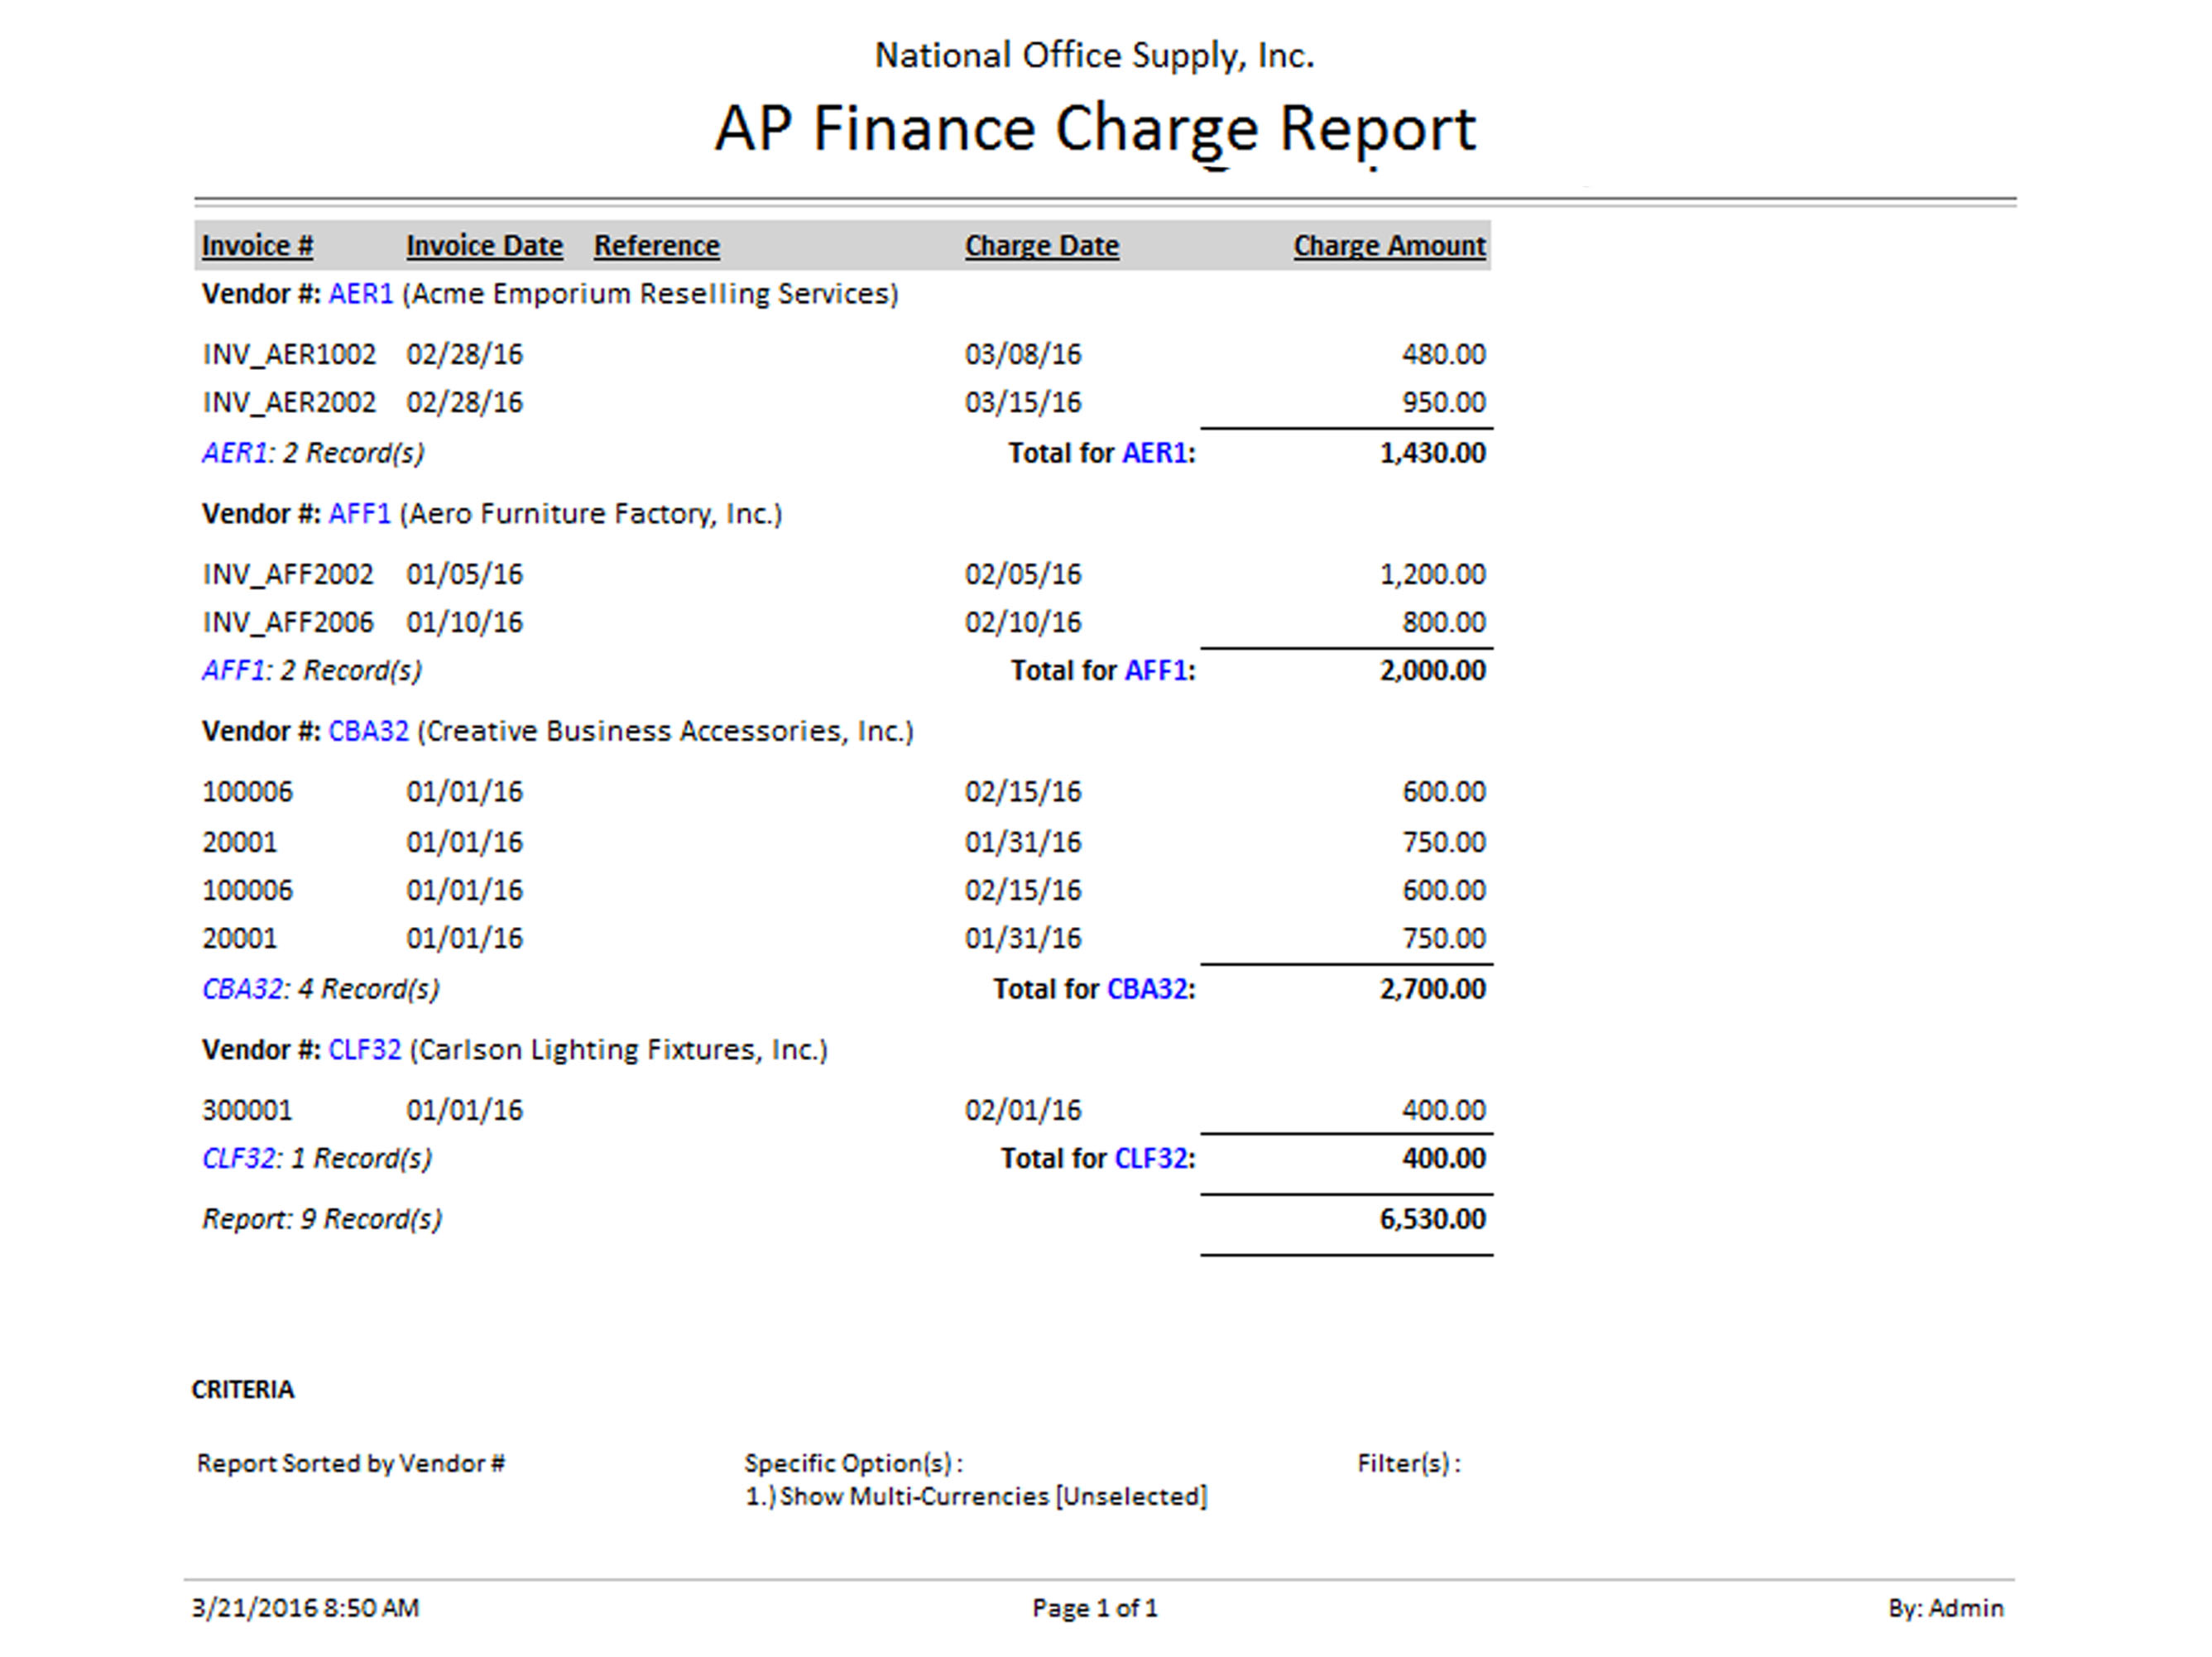This screenshot has height=1657, width=2212.
Task: Click the Charge Date column header
Action: 1041,246
